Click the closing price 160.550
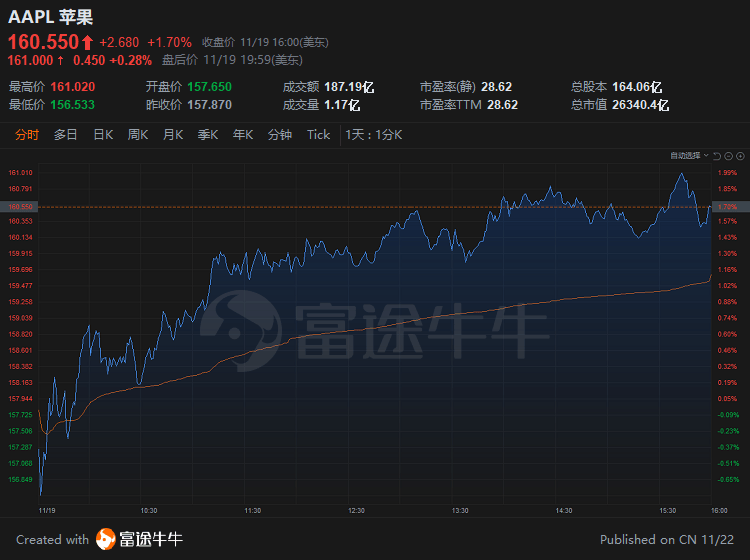Screen dimensions: 750x560 click(x=43, y=42)
